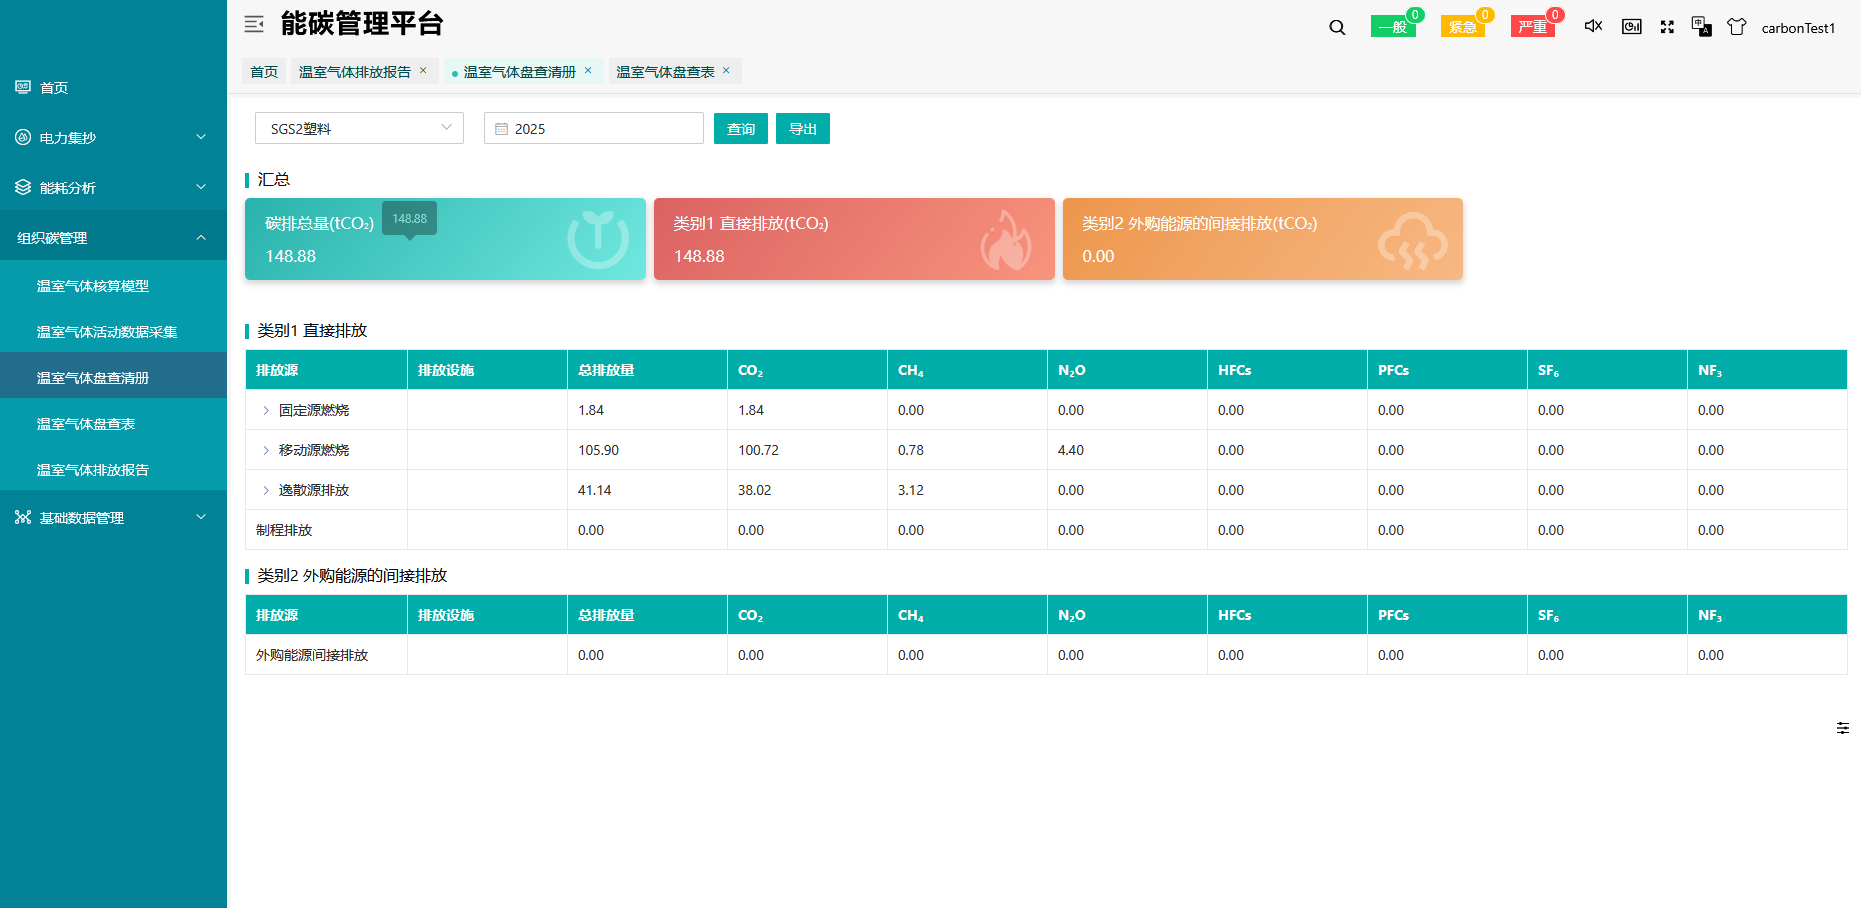This screenshot has height=908, width=1861.
Task: Open the page settings sliders icon
Action: 1843,728
